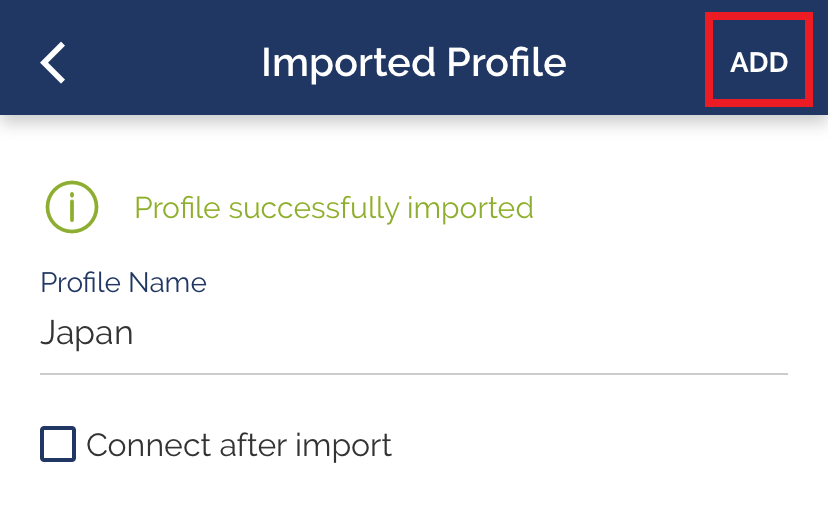This screenshot has width=828, height=516.
Task: Tap the ADD button in header
Action: click(x=759, y=62)
